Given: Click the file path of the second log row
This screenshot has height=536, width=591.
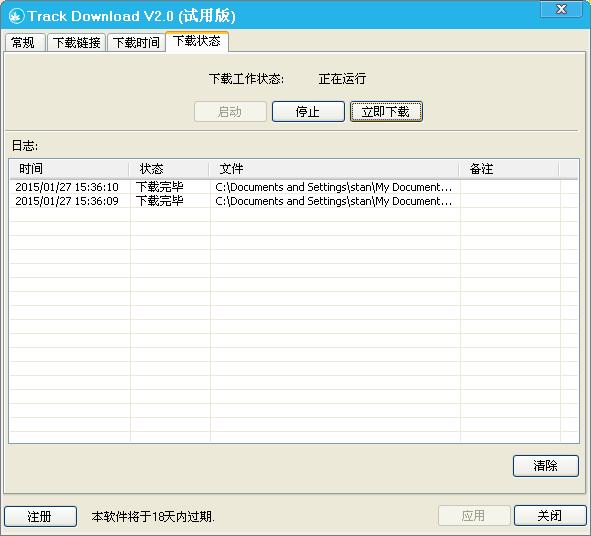Looking at the screenshot, I should point(334,201).
